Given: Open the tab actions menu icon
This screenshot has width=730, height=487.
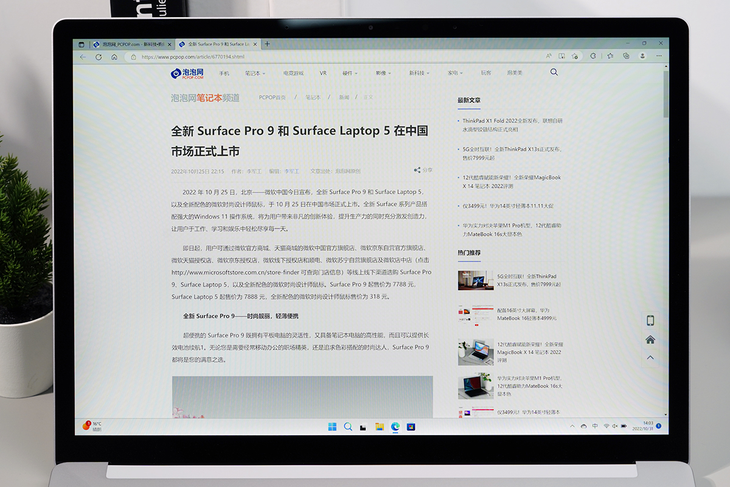Looking at the screenshot, I should [81, 45].
